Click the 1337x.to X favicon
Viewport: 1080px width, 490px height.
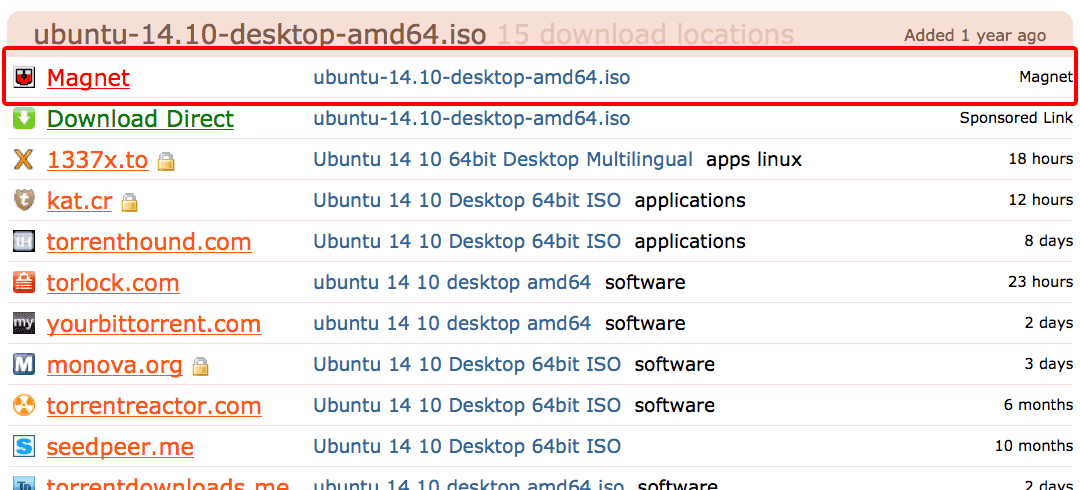(x=24, y=160)
